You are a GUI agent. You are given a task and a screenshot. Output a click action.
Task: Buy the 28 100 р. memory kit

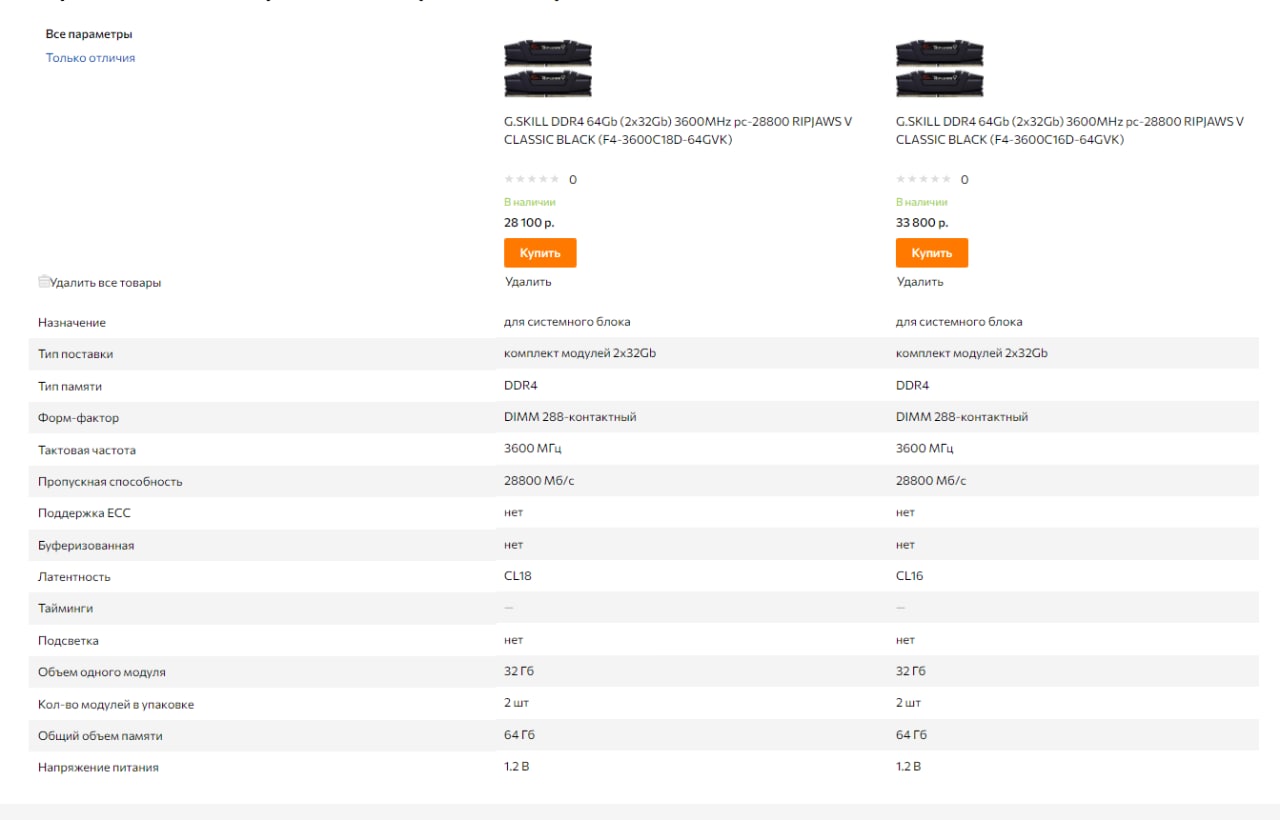point(540,253)
